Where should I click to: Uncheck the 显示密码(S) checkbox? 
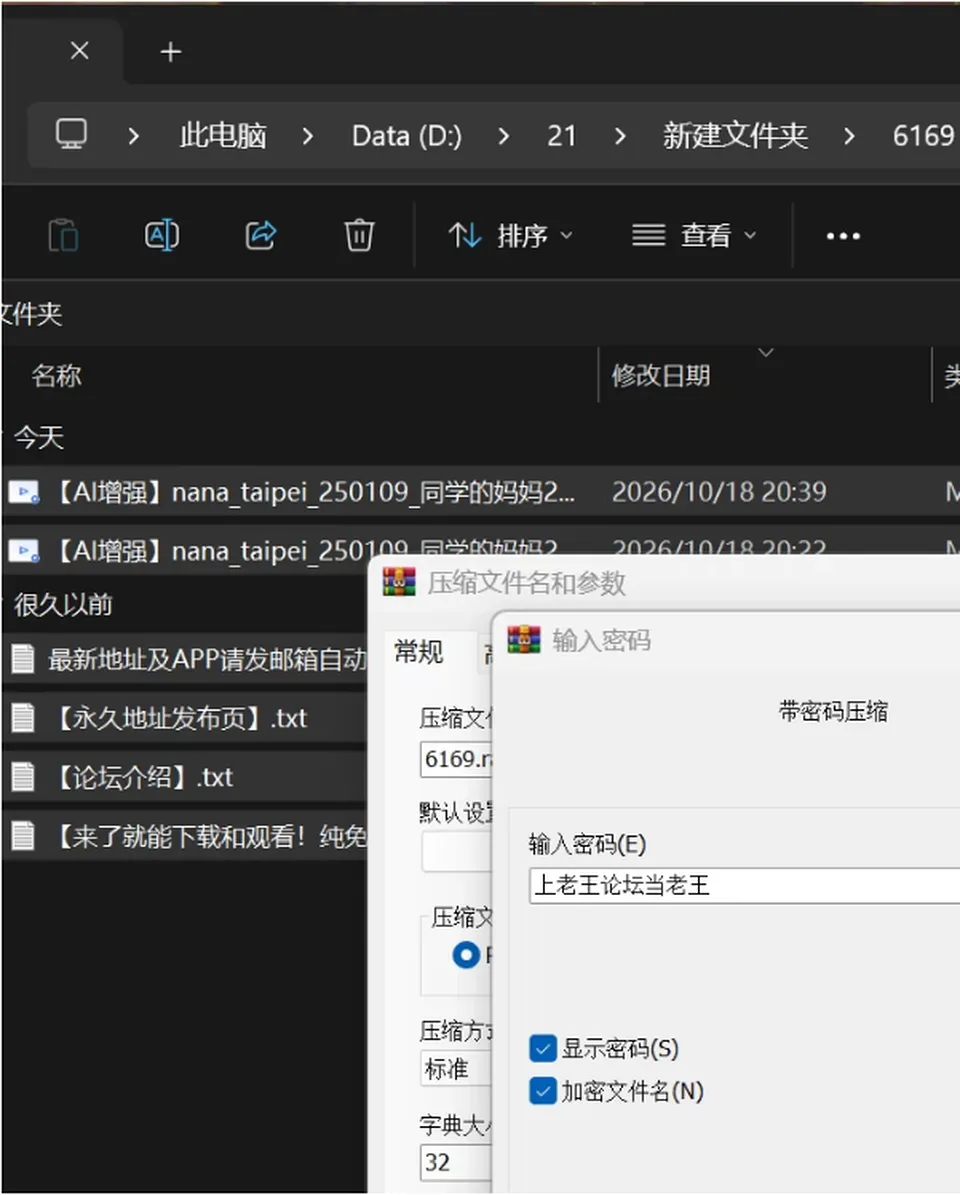[542, 1049]
